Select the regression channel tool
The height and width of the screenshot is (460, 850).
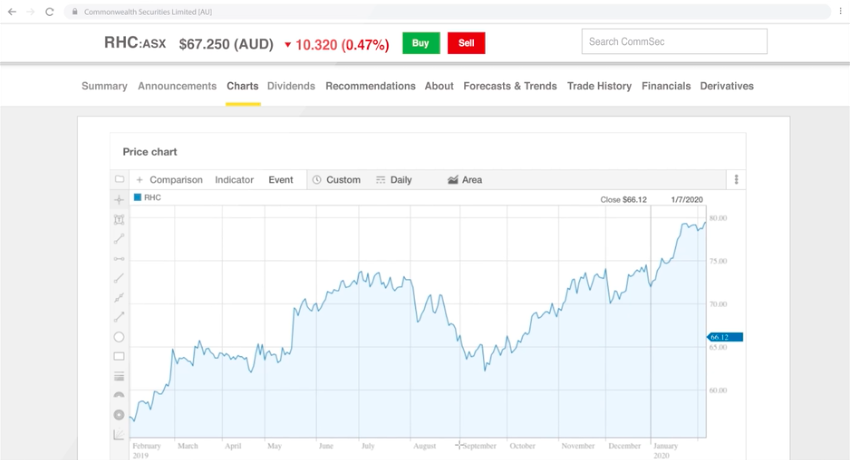[119, 297]
